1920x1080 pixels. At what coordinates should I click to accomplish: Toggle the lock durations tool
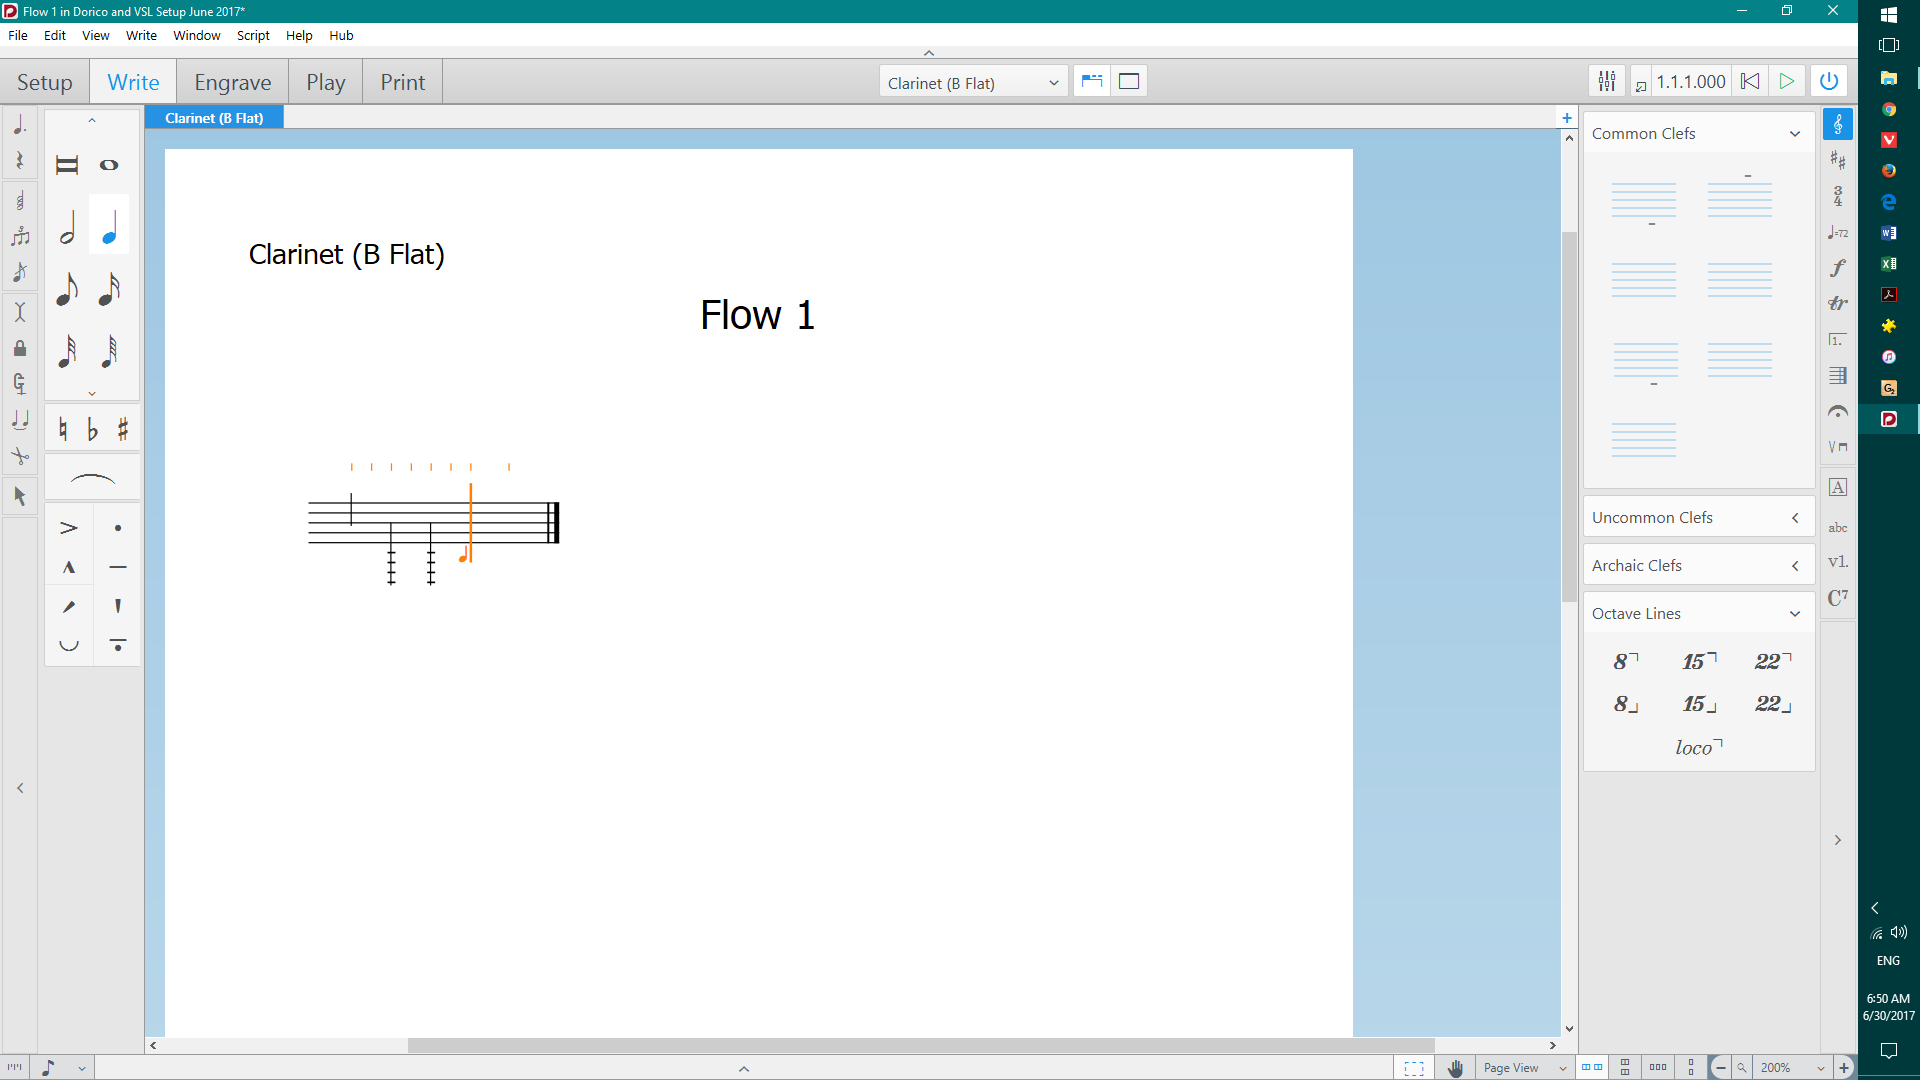click(19, 348)
